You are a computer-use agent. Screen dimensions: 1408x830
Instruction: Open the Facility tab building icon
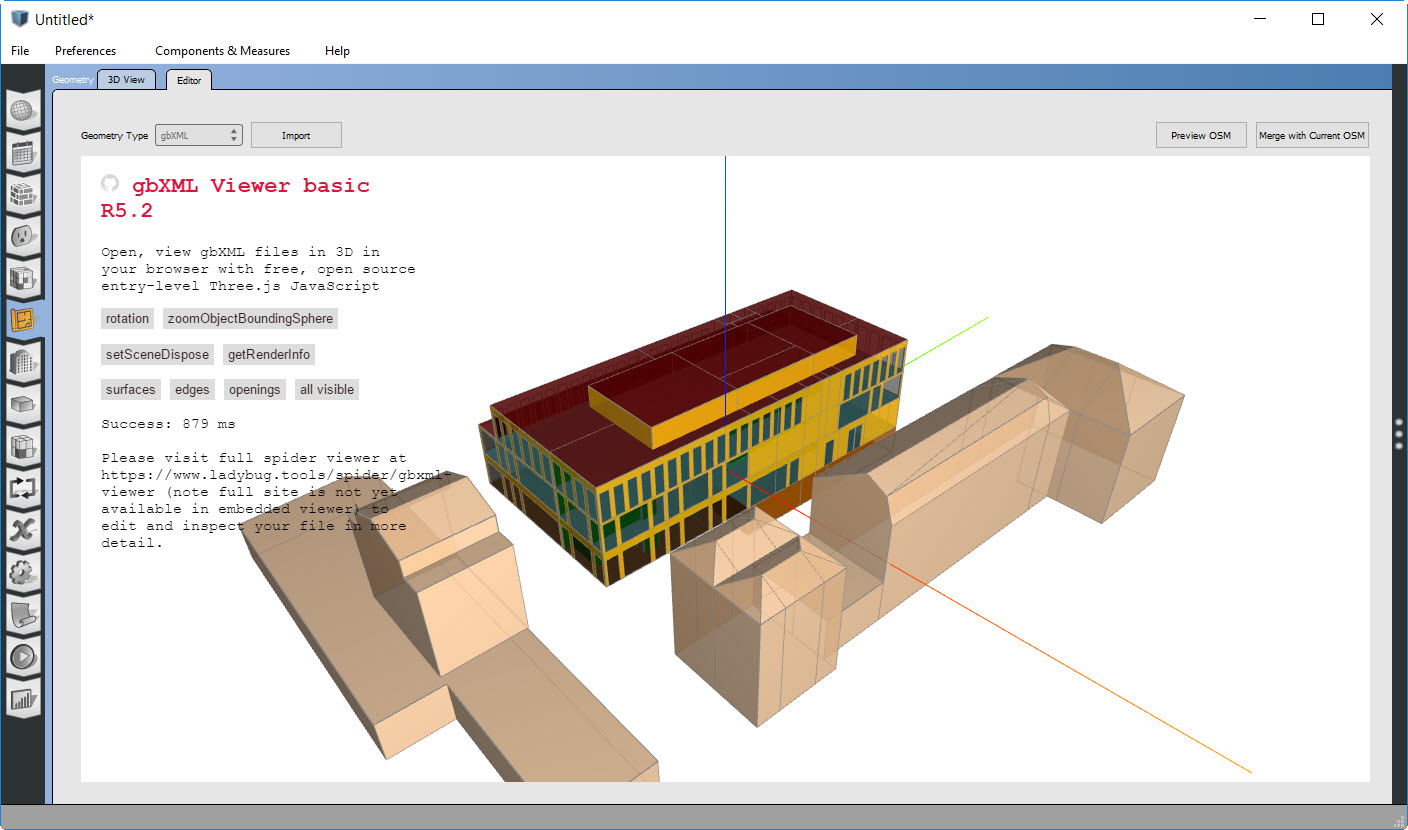[23, 362]
